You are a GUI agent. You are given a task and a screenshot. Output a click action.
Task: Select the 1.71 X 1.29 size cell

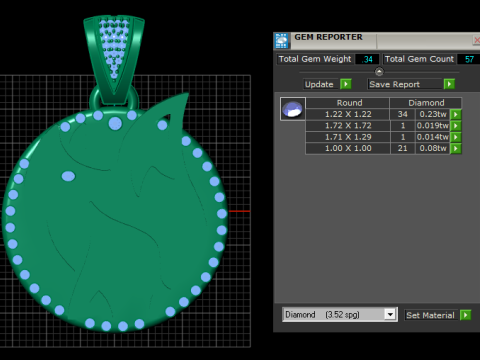coord(348,137)
